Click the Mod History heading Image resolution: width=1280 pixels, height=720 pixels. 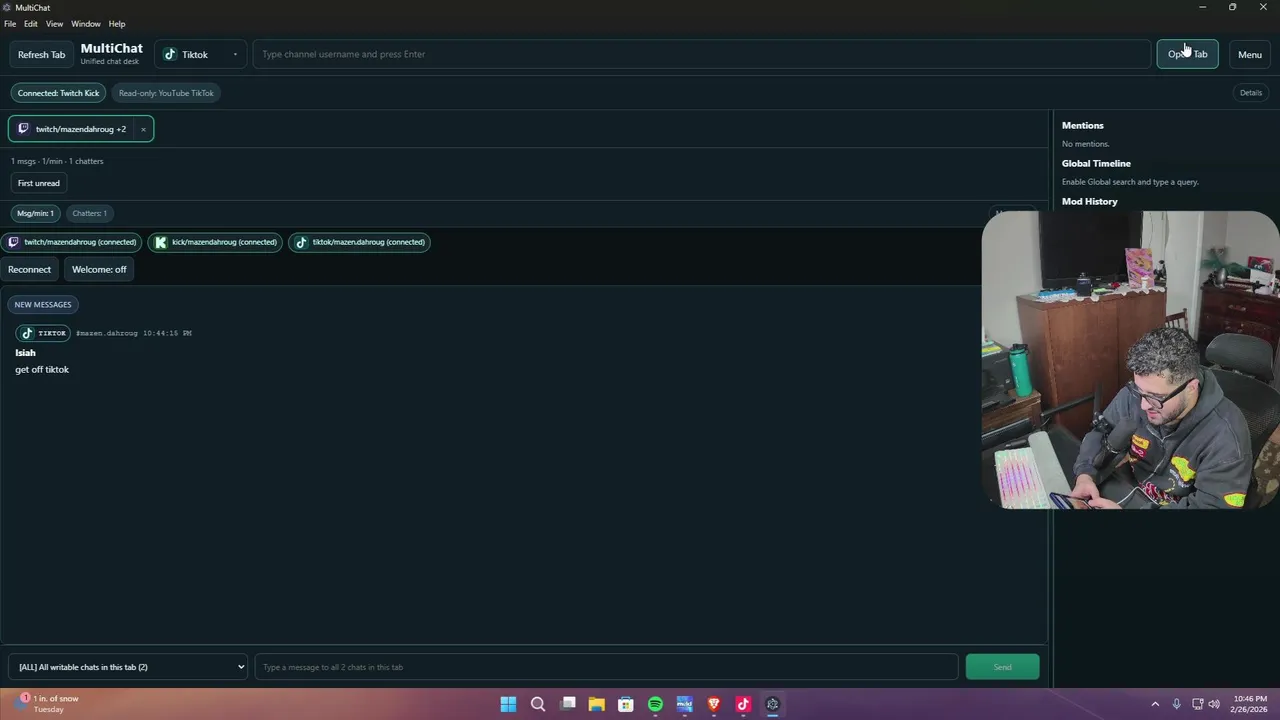pos(1089,201)
